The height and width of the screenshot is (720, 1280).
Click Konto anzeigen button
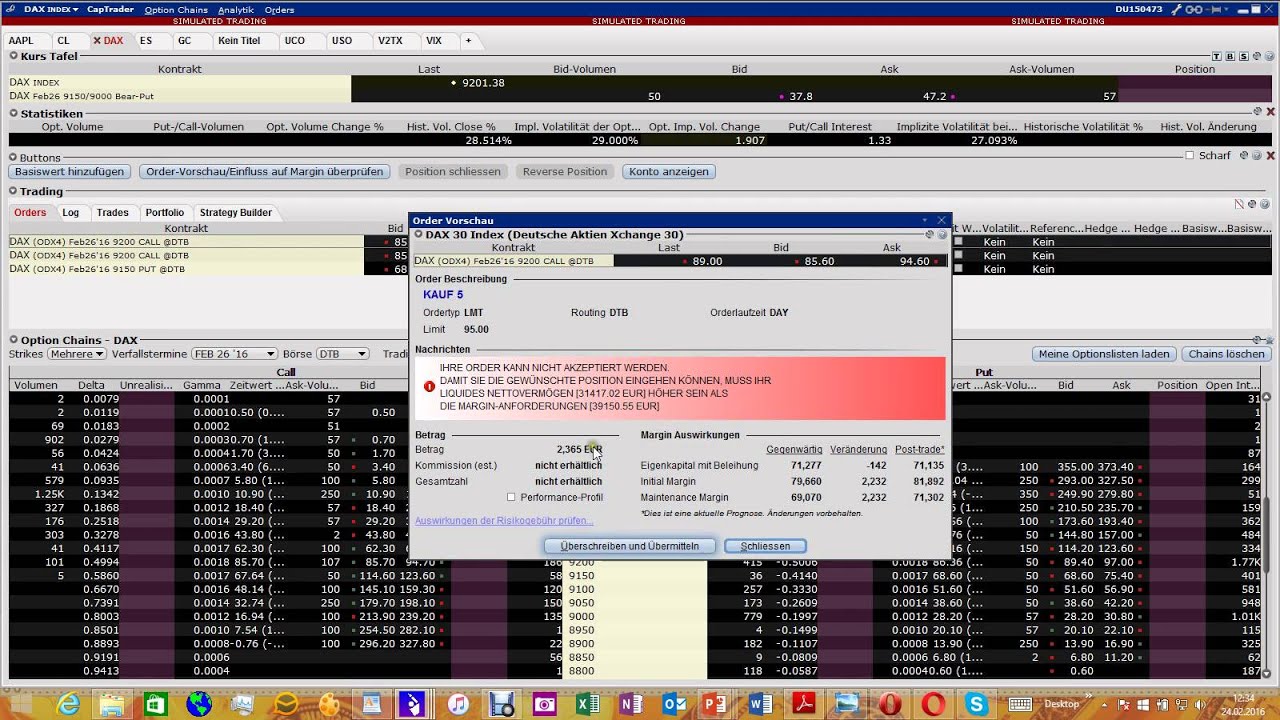click(x=669, y=172)
